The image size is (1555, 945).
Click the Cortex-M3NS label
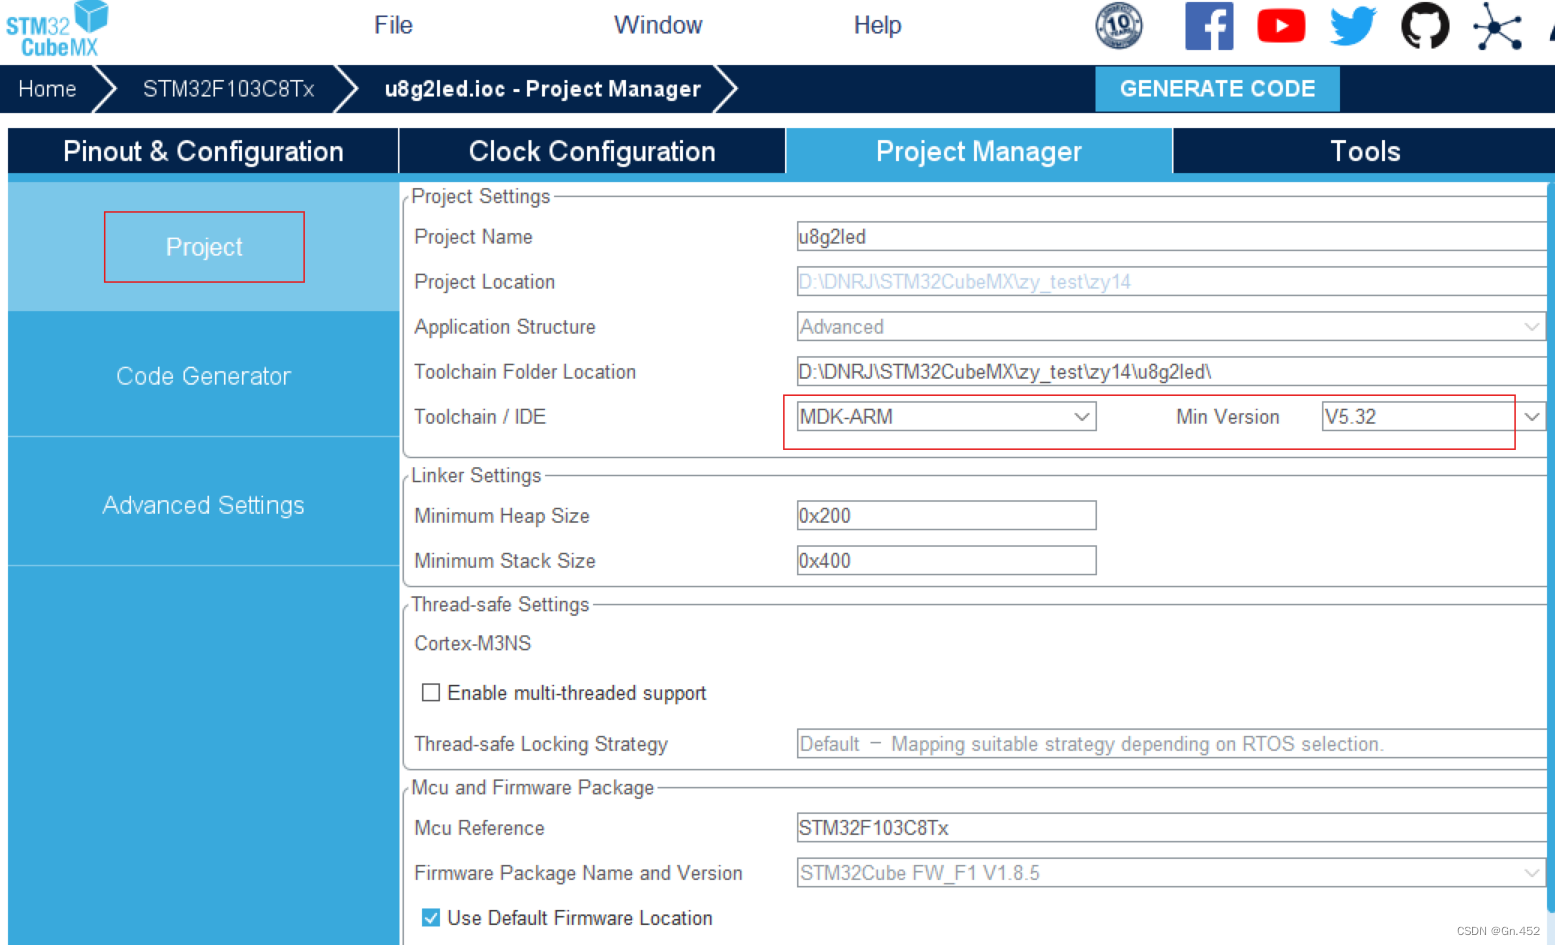click(x=473, y=643)
